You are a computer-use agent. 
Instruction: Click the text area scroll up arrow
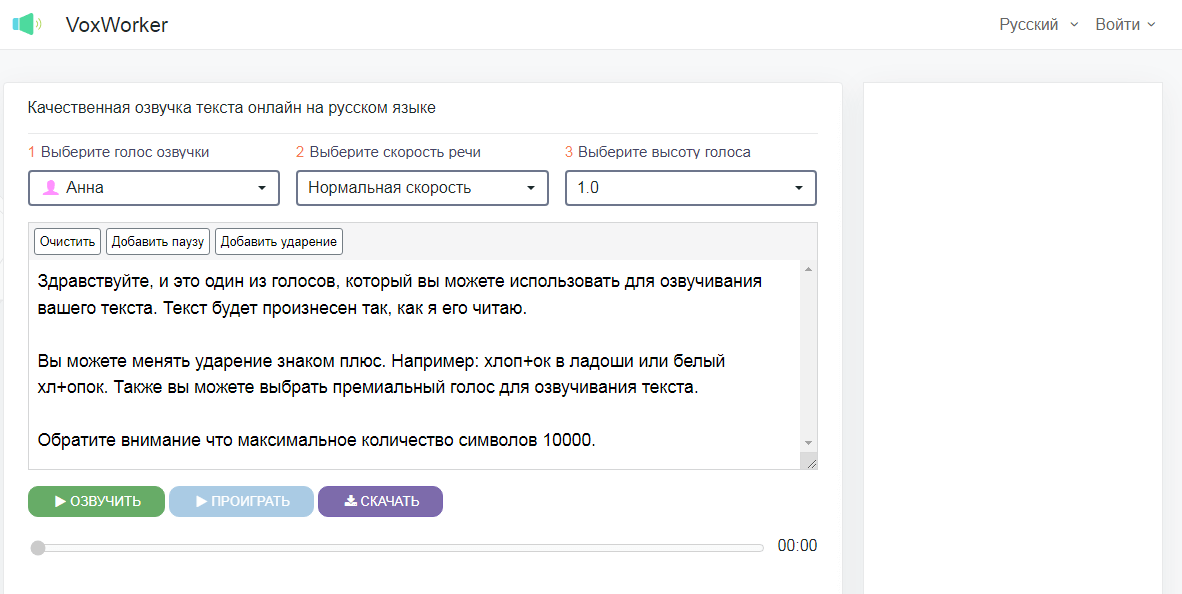point(808,269)
